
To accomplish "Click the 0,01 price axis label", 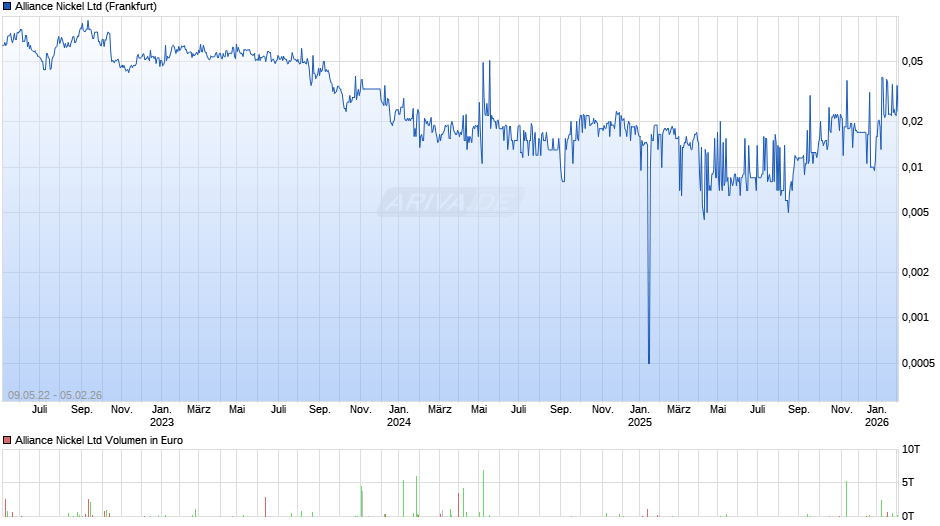I will [x=912, y=167].
